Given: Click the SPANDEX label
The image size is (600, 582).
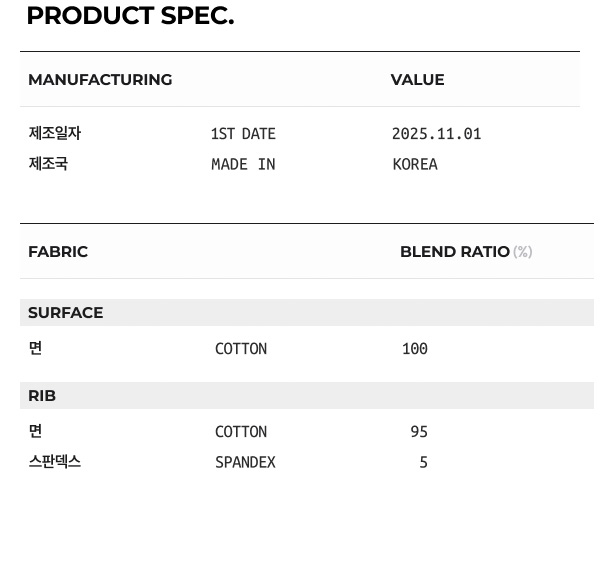Looking at the screenshot, I should click(x=245, y=463).
